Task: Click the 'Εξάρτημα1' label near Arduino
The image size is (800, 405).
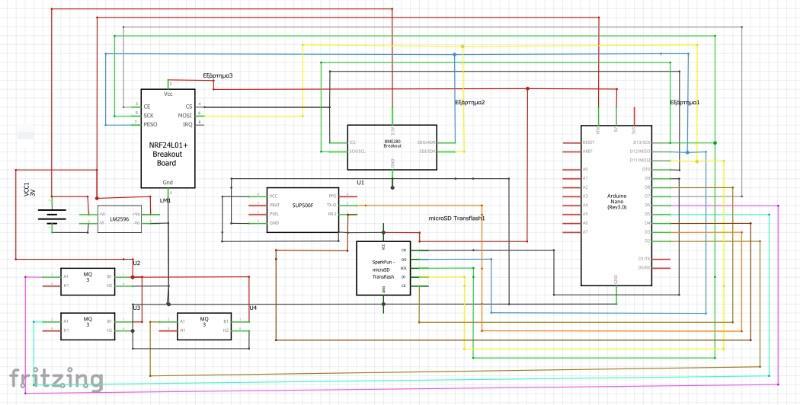Action: [x=685, y=103]
